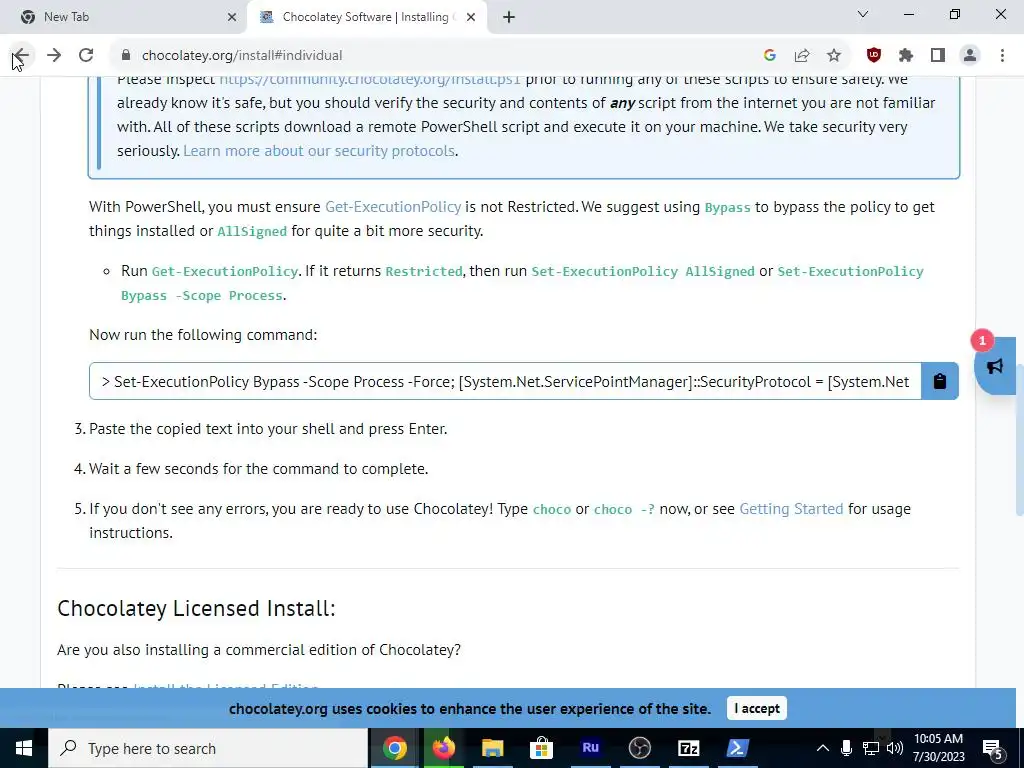Select the Chocolatey Software tab

point(365,17)
